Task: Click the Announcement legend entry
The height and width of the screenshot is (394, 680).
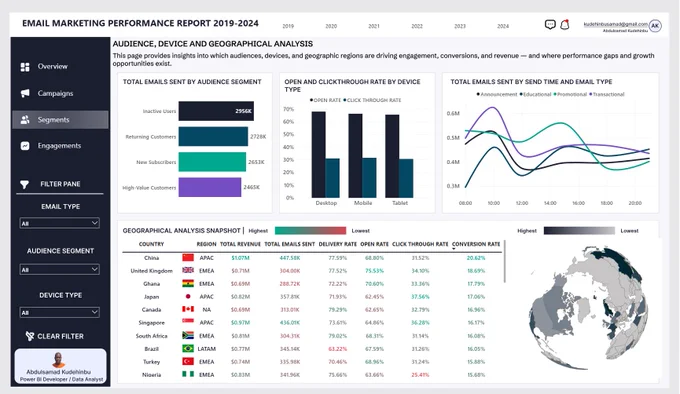Action: click(x=497, y=94)
